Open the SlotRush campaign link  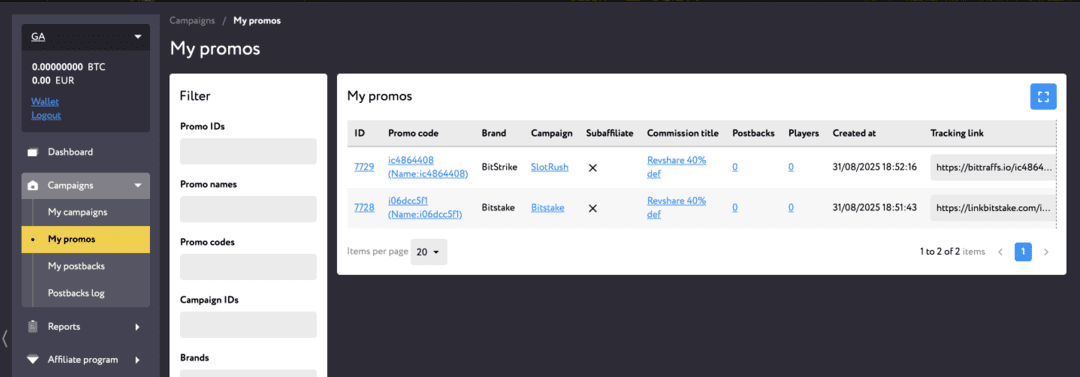[x=550, y=167]
